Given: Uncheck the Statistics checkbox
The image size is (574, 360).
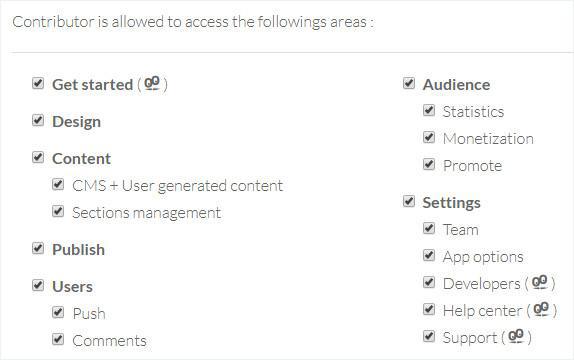Looking at the screenshot, I should tap(429, 110).
